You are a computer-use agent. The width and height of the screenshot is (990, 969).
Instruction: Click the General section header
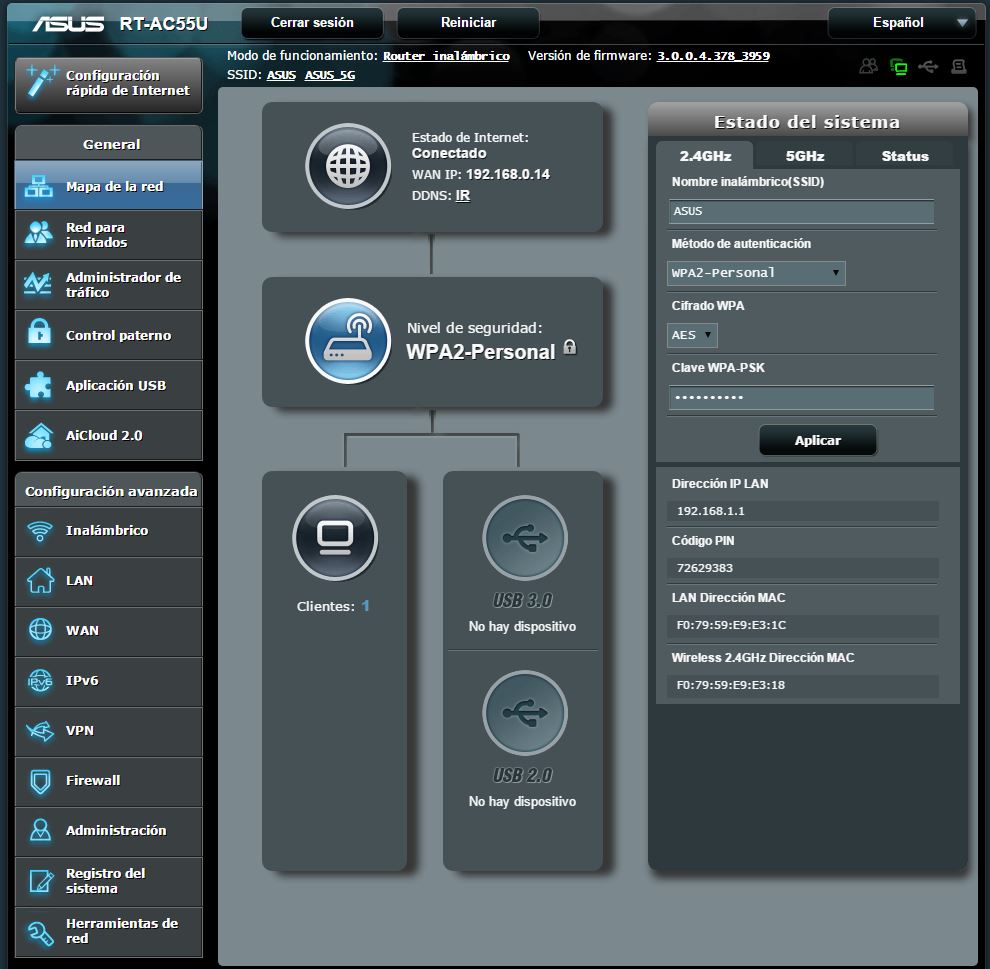coord(109,143)
